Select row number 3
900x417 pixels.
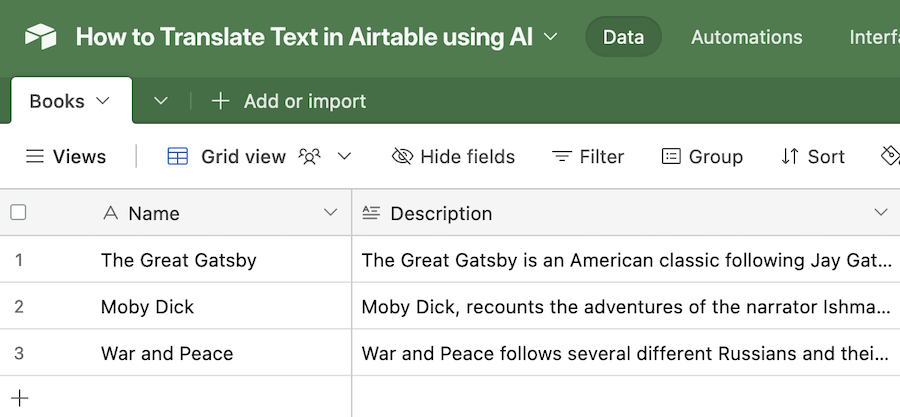click(19, 353)
